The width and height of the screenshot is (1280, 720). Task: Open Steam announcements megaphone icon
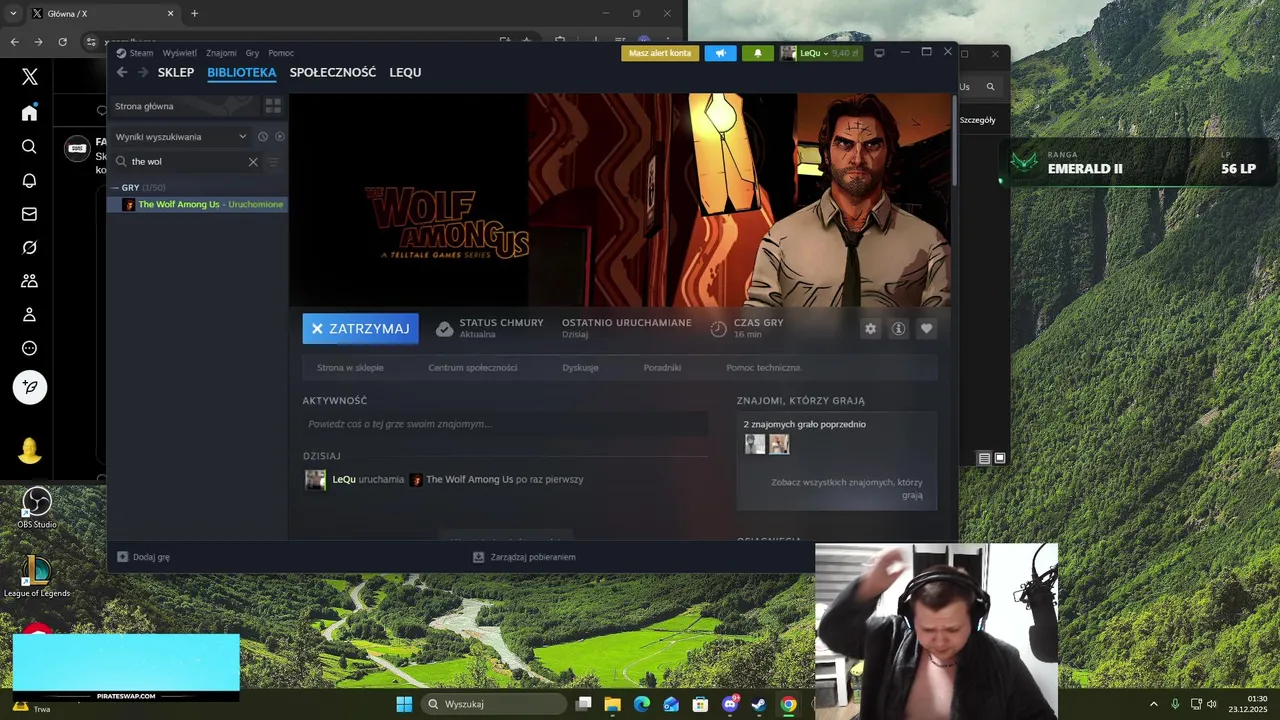click(720, 53)
